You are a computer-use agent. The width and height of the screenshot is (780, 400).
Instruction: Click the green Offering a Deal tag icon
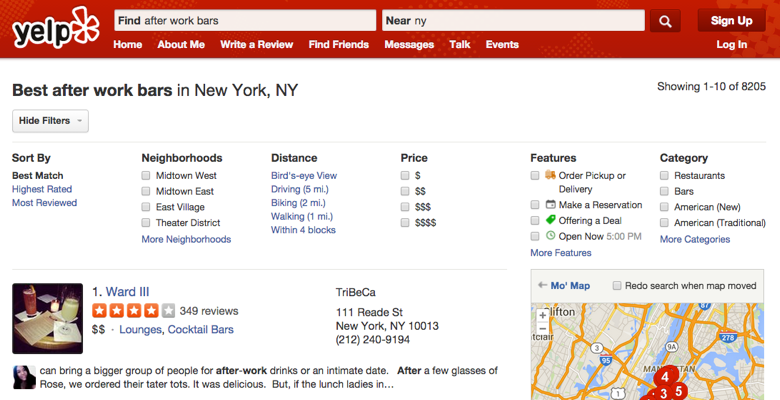pyautogui.click(x=550, y=220)
